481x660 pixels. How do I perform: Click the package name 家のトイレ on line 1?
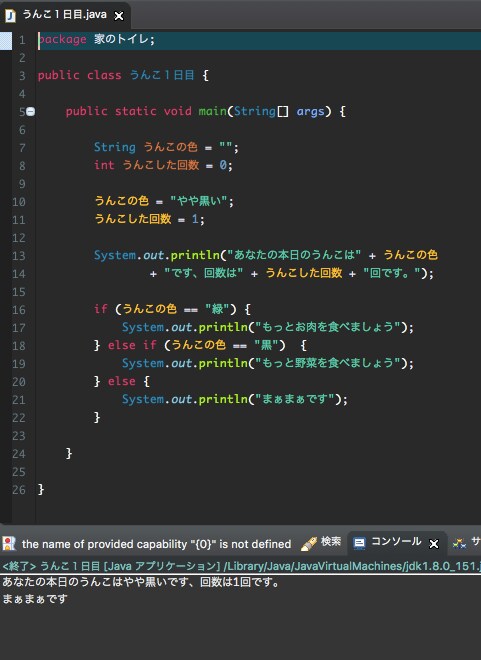pos(121,40)
